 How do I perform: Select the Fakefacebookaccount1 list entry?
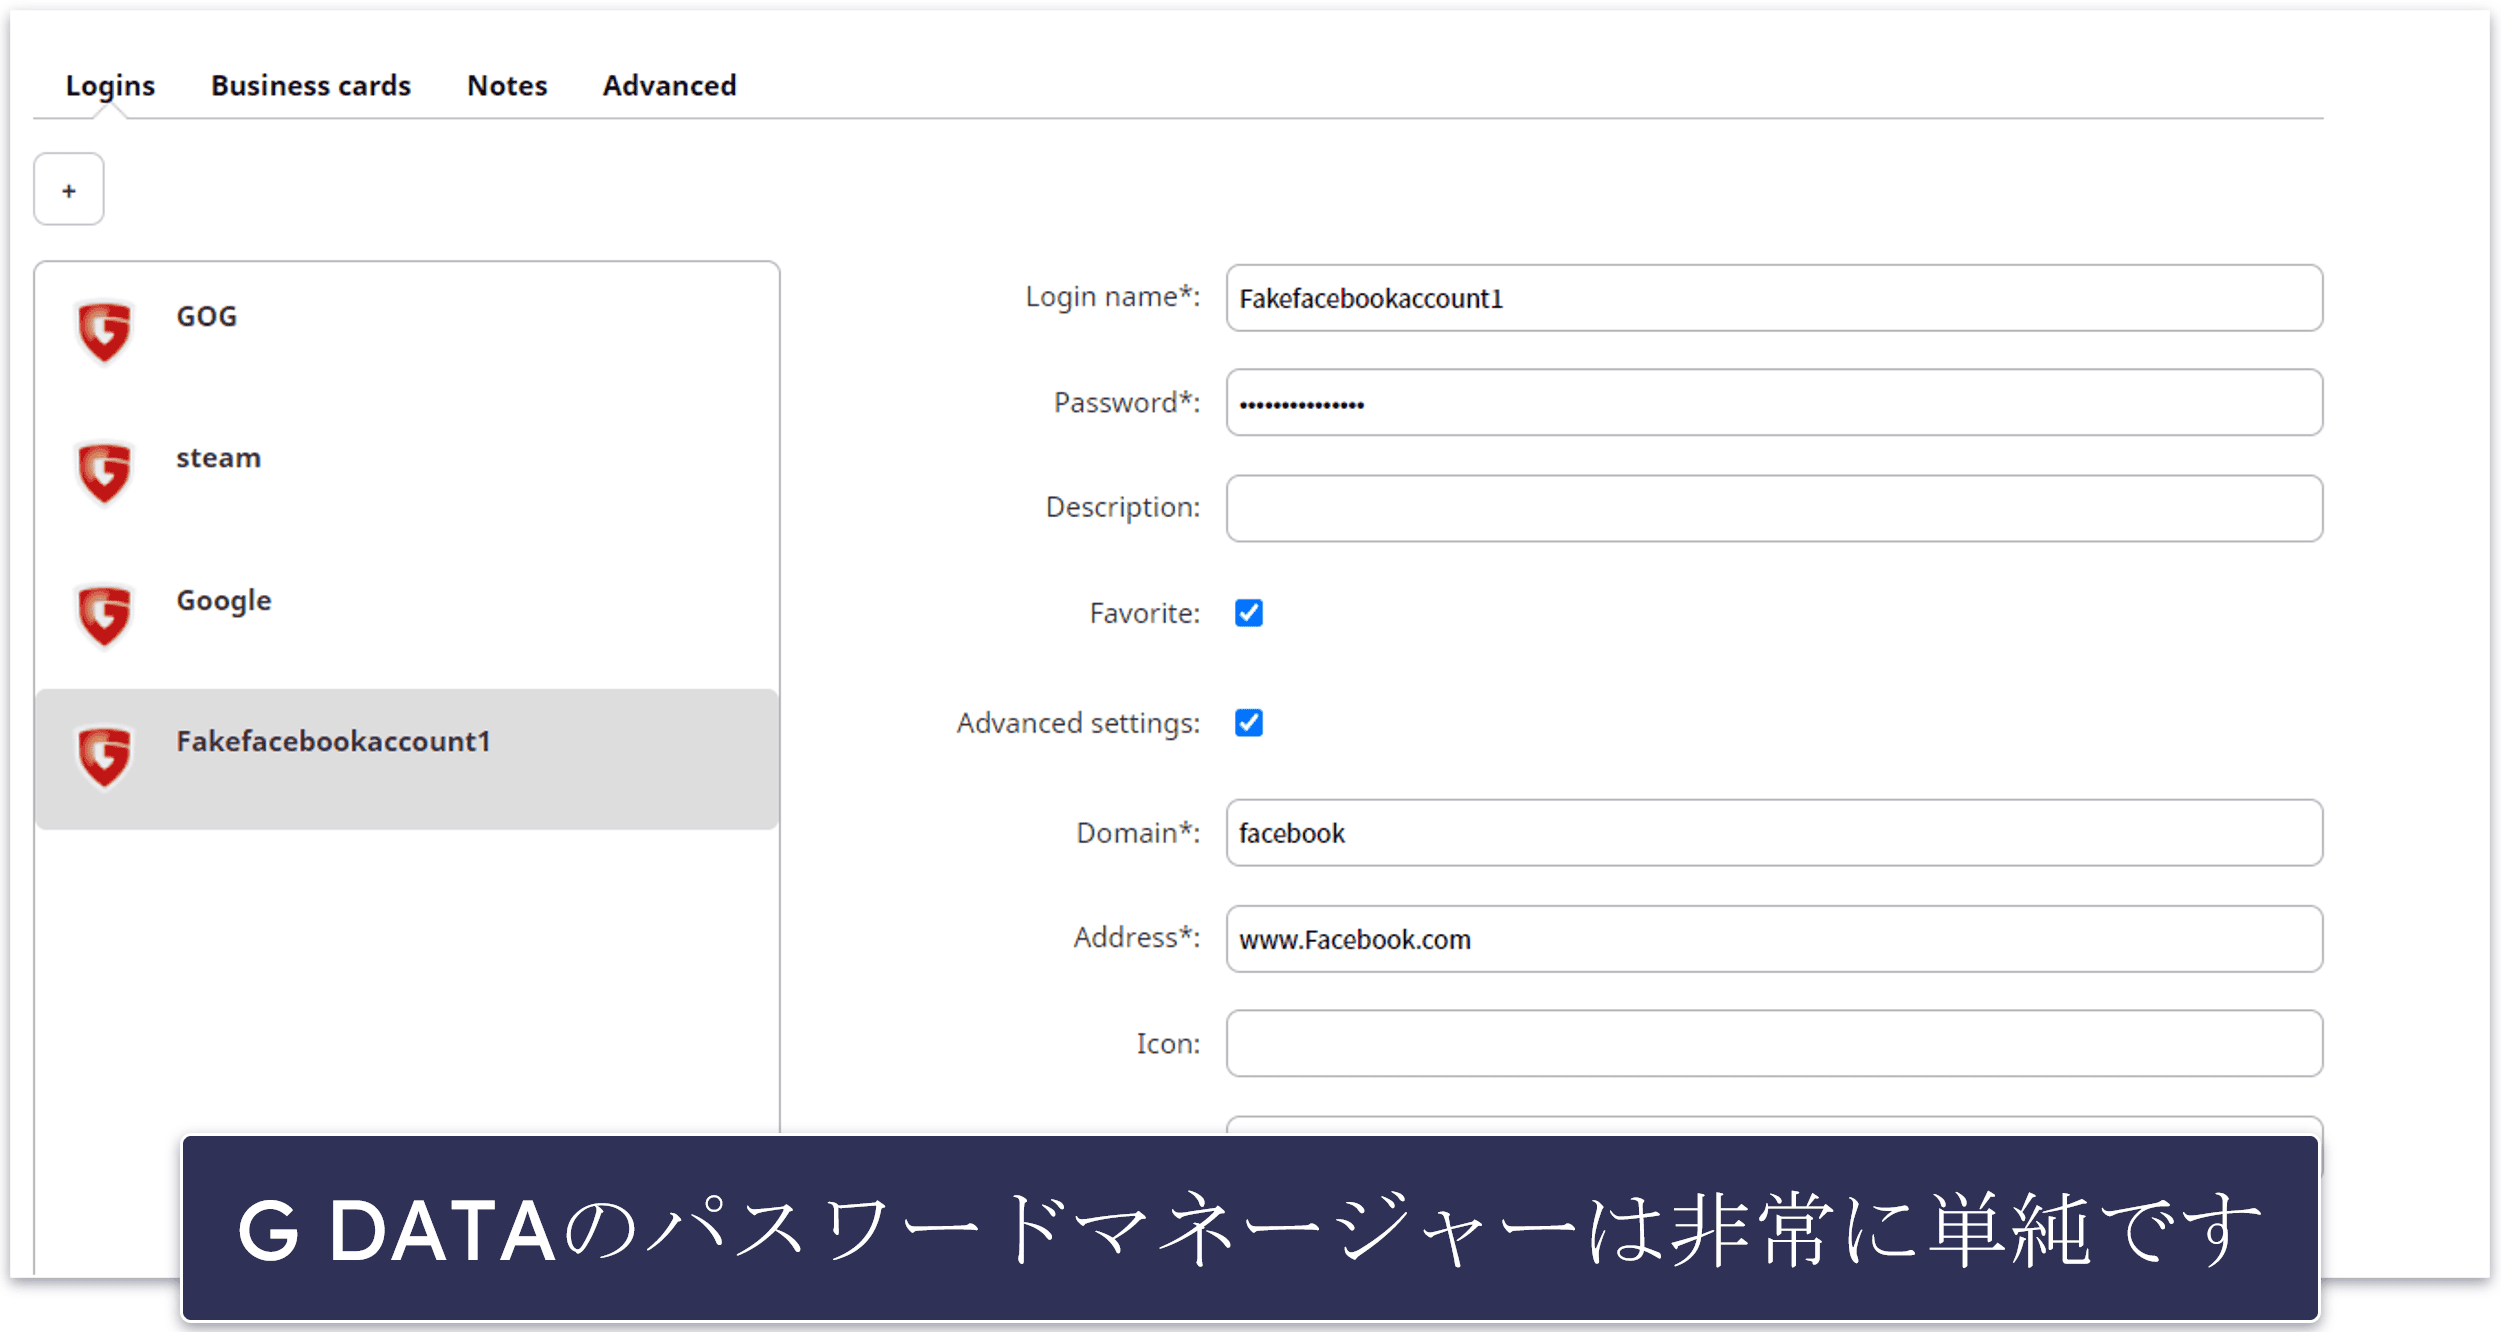[407, 759]
